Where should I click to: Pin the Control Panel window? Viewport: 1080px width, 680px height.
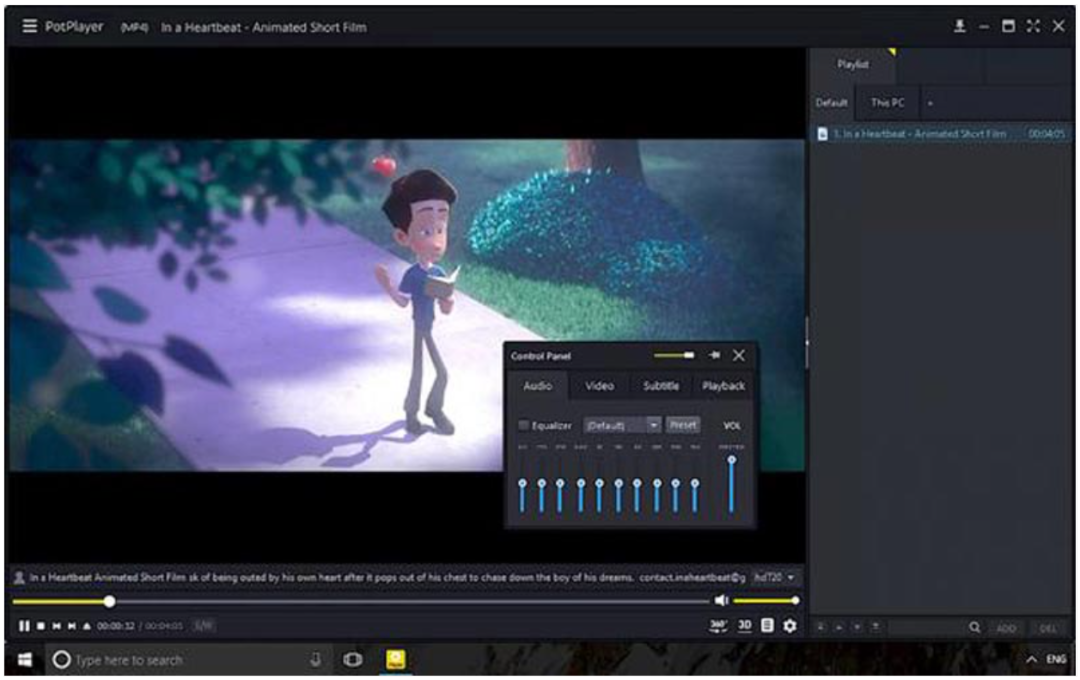(x=714, y=355)
